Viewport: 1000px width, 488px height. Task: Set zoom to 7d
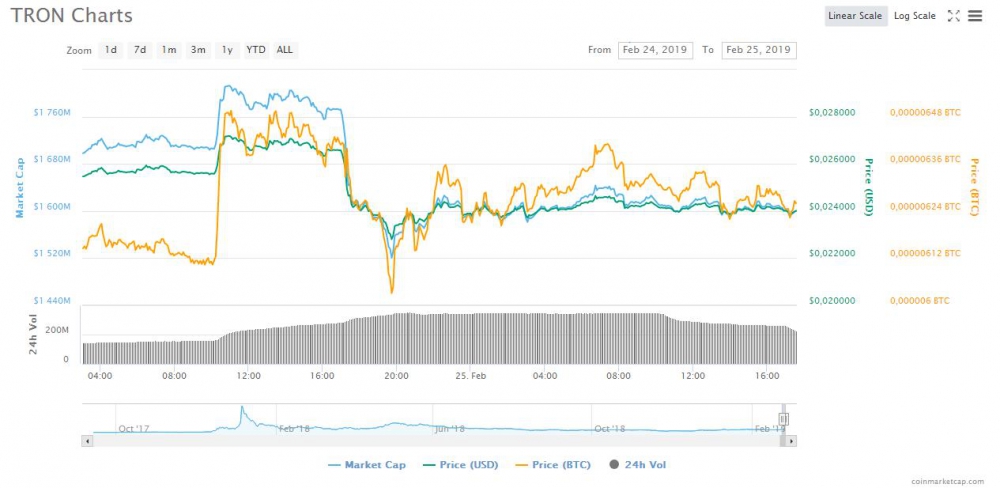coord(140,50)
